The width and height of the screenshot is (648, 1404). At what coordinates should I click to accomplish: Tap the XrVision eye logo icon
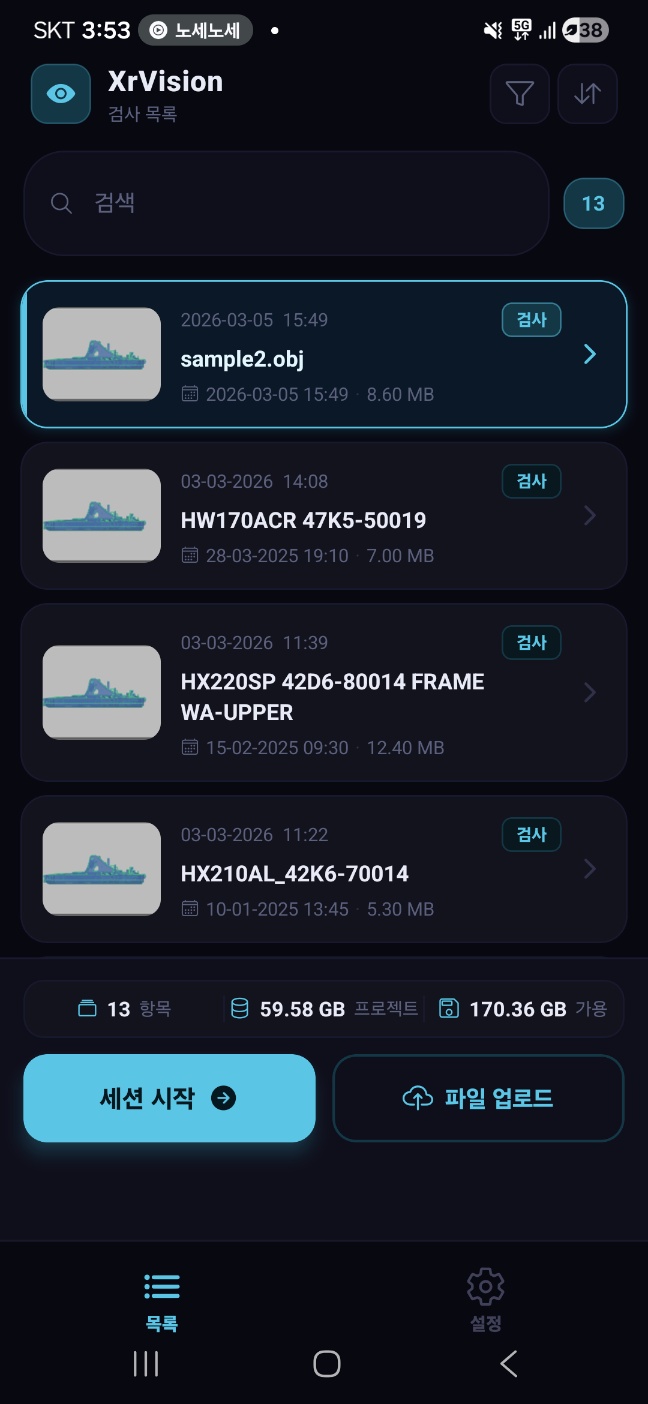(x=61, y=94)
